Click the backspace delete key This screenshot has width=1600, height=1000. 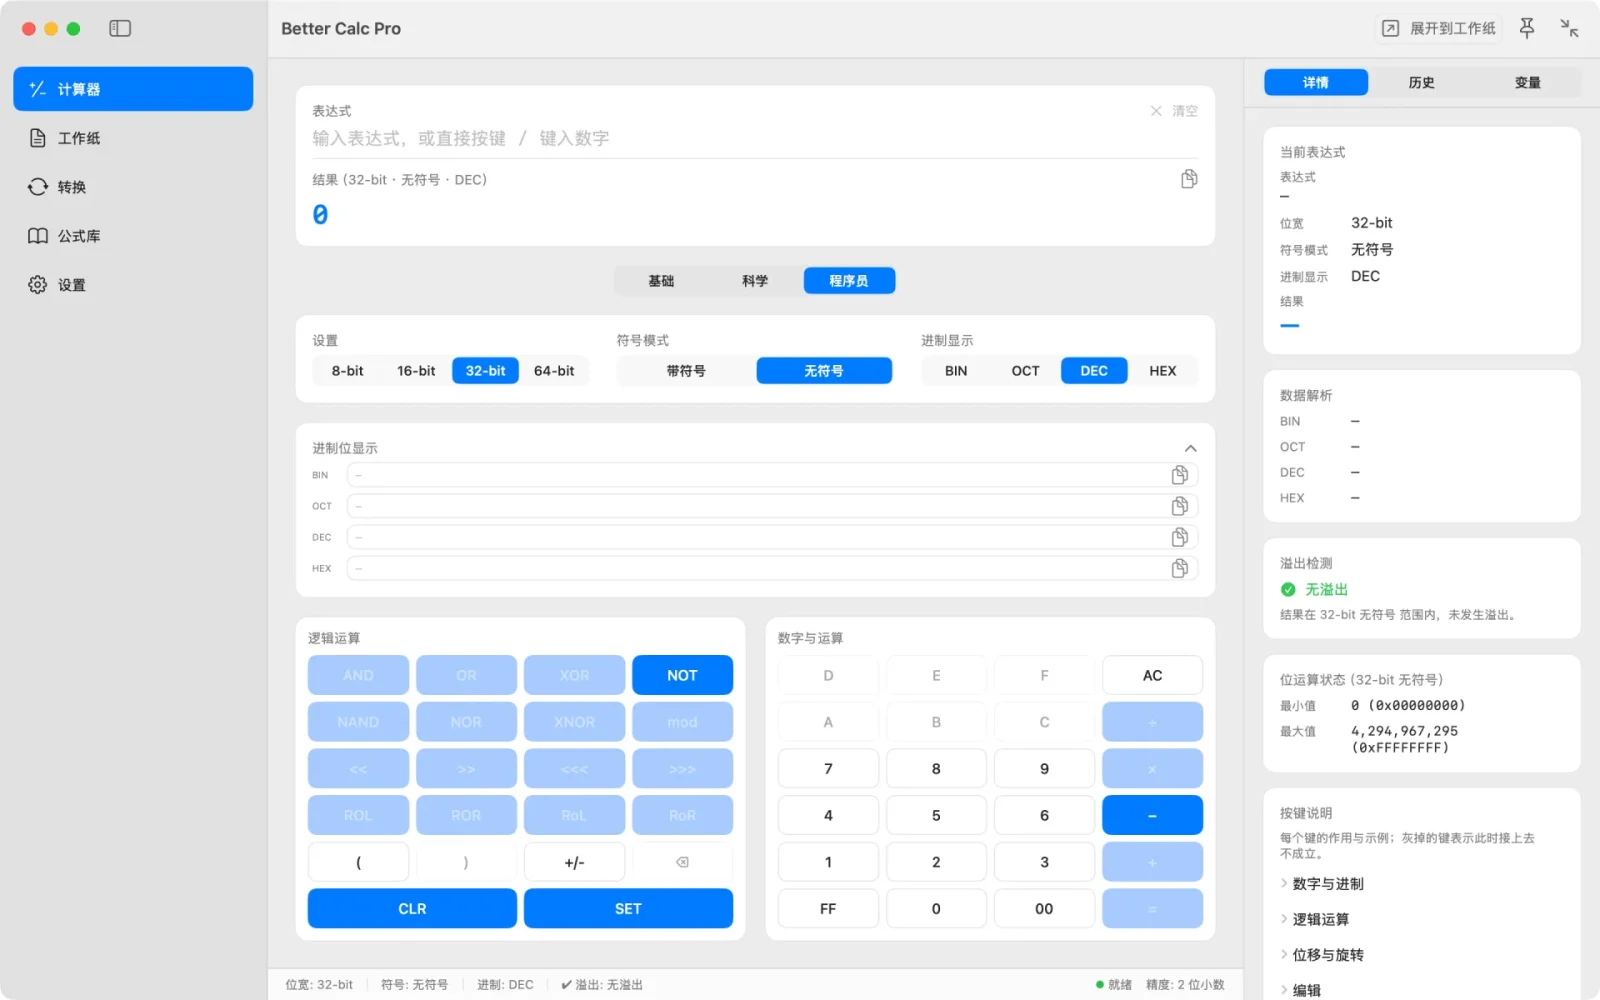(x=682, y=862)
